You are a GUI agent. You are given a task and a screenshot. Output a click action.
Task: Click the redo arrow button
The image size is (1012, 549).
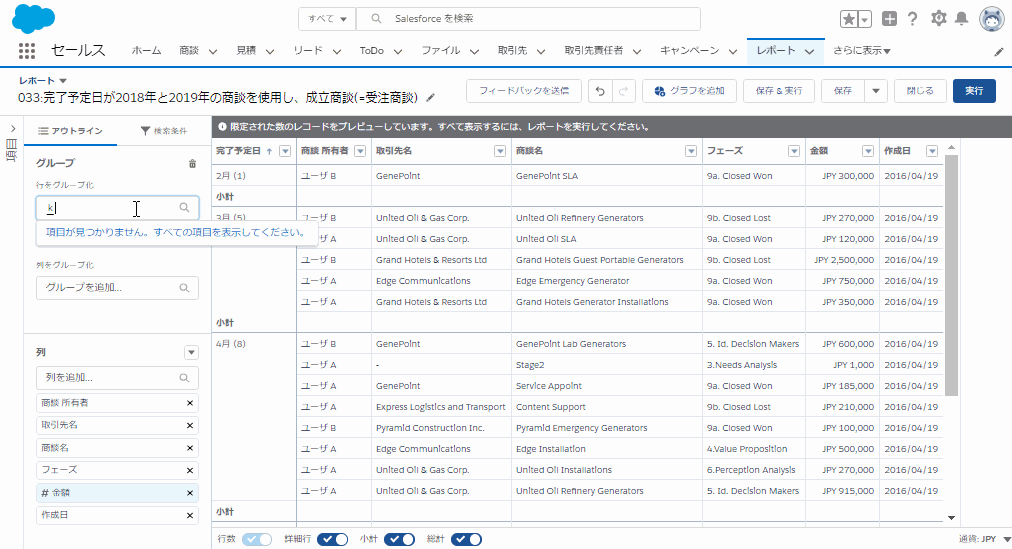pyautogui.click(x=623, y=91)
